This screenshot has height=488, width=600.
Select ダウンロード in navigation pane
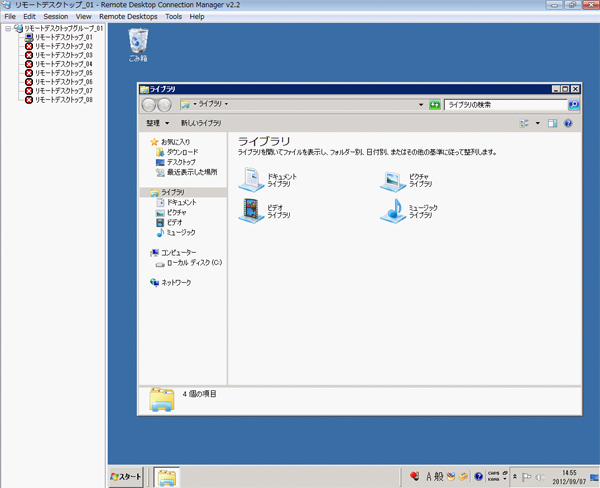177,152
